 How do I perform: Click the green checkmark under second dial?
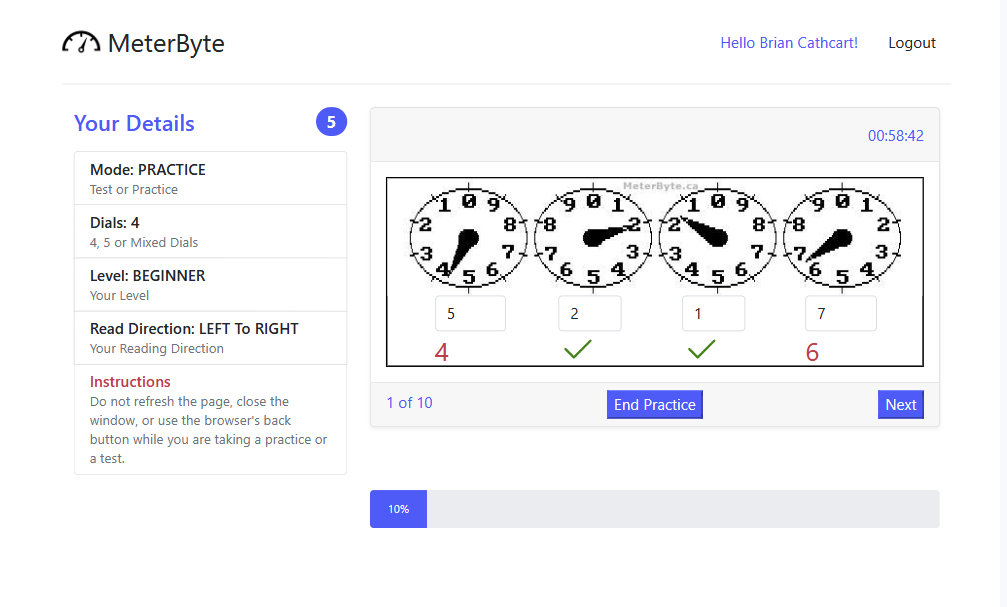(x=577, y=349)
